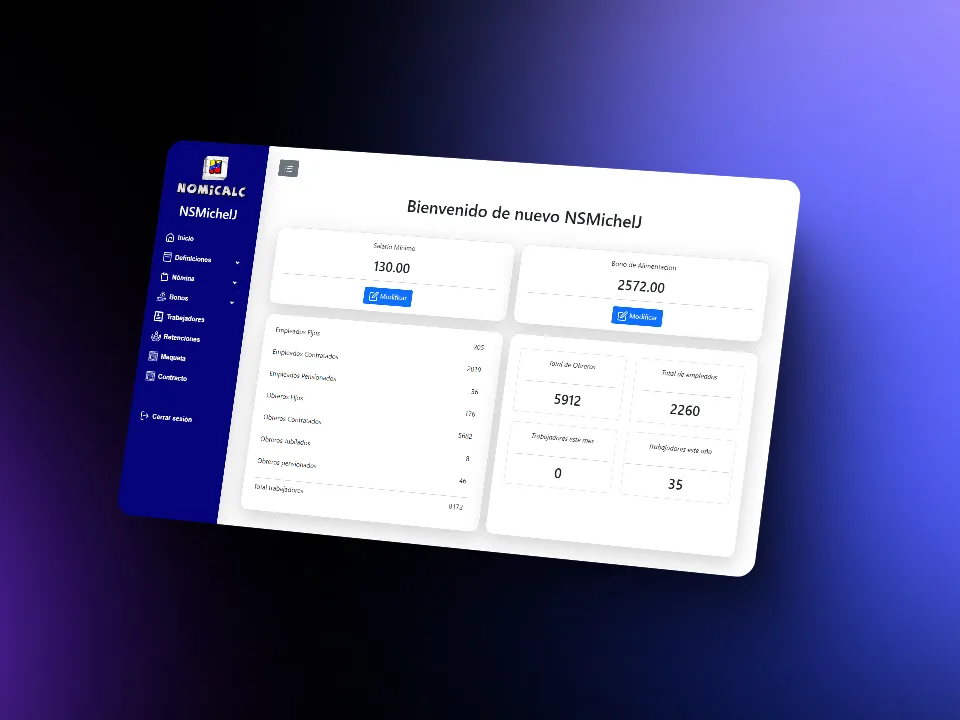Image resolution: width=960 pixels, height=720 pixels.
Task: Expand the Bonos chevron arrow
Action: pos(232,302)
